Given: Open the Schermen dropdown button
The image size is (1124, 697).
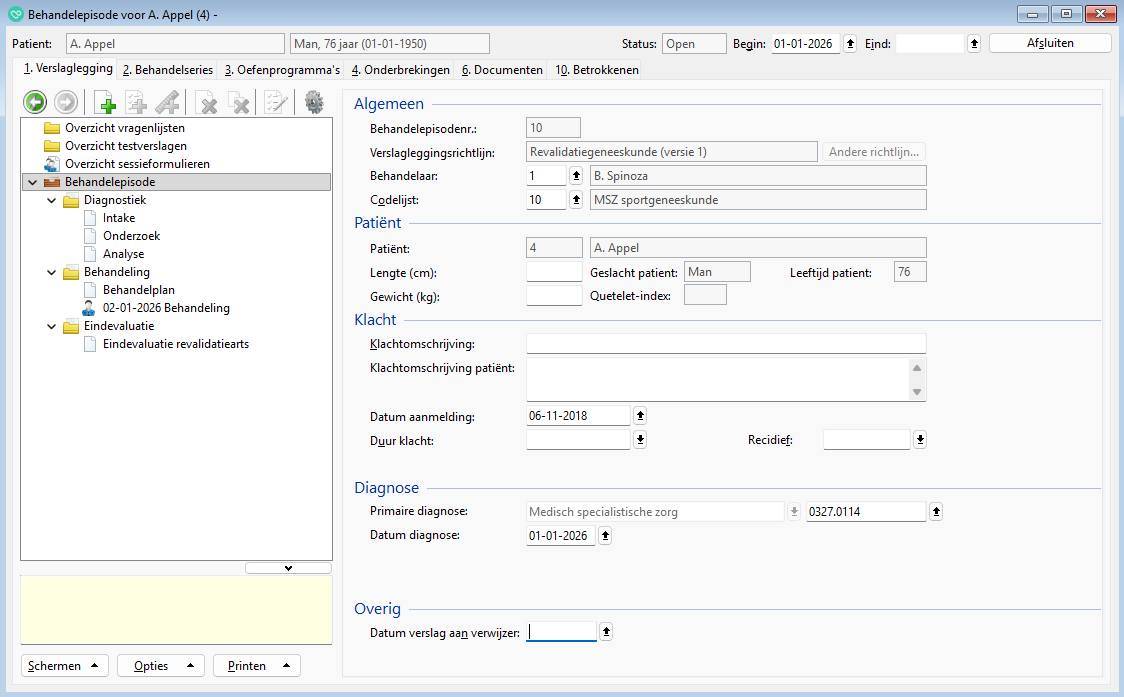Looking at the screenshot, I should (65, 665).
